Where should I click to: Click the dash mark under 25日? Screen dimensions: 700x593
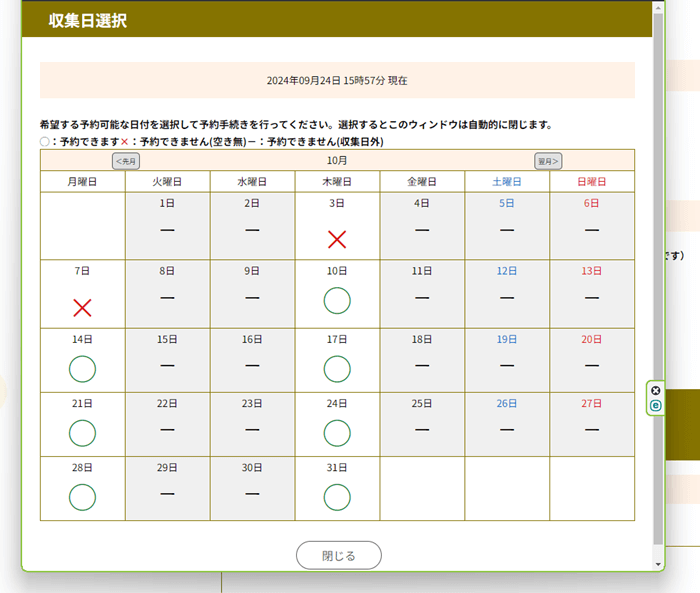[x=422, y=430]
